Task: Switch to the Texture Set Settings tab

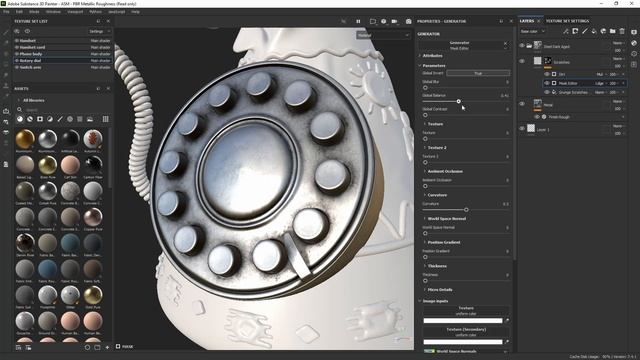Action: click(567, 21)
